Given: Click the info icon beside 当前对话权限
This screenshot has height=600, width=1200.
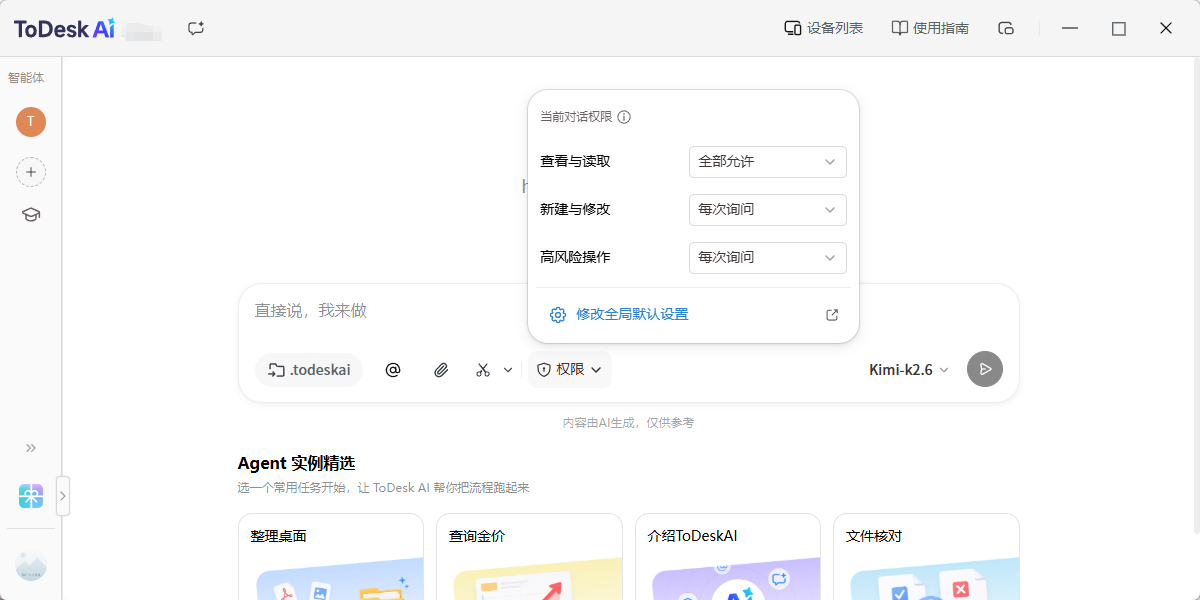Looking at the screenshot, I should (624, 117).
